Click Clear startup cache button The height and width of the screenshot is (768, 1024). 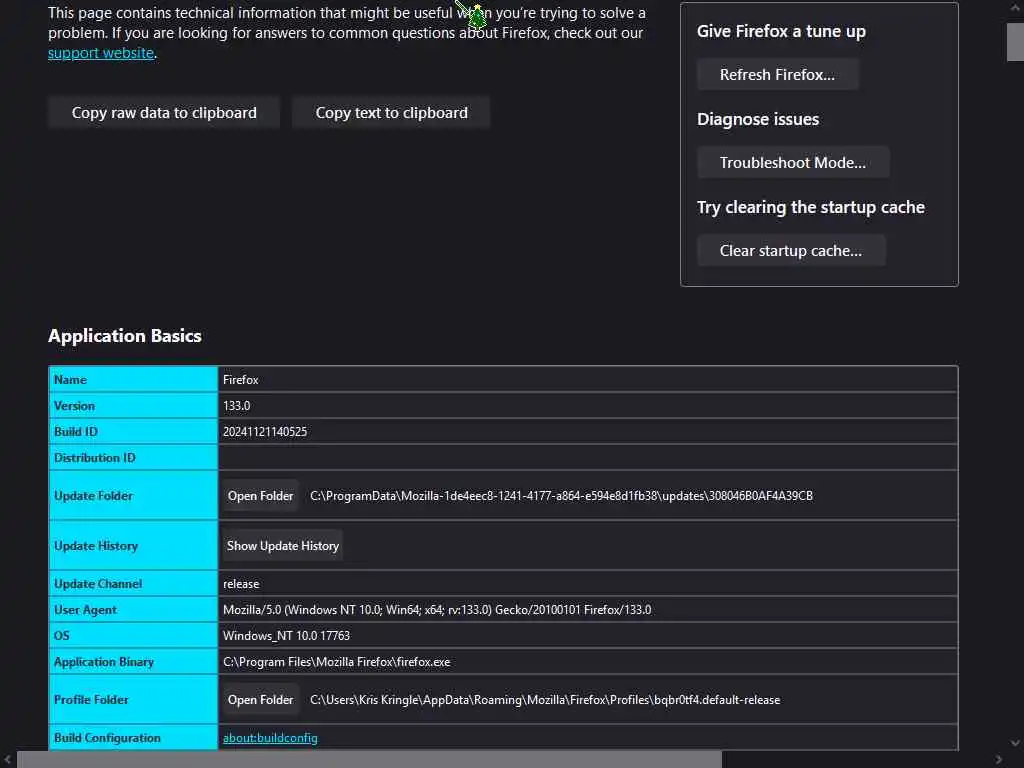(791, 251)
